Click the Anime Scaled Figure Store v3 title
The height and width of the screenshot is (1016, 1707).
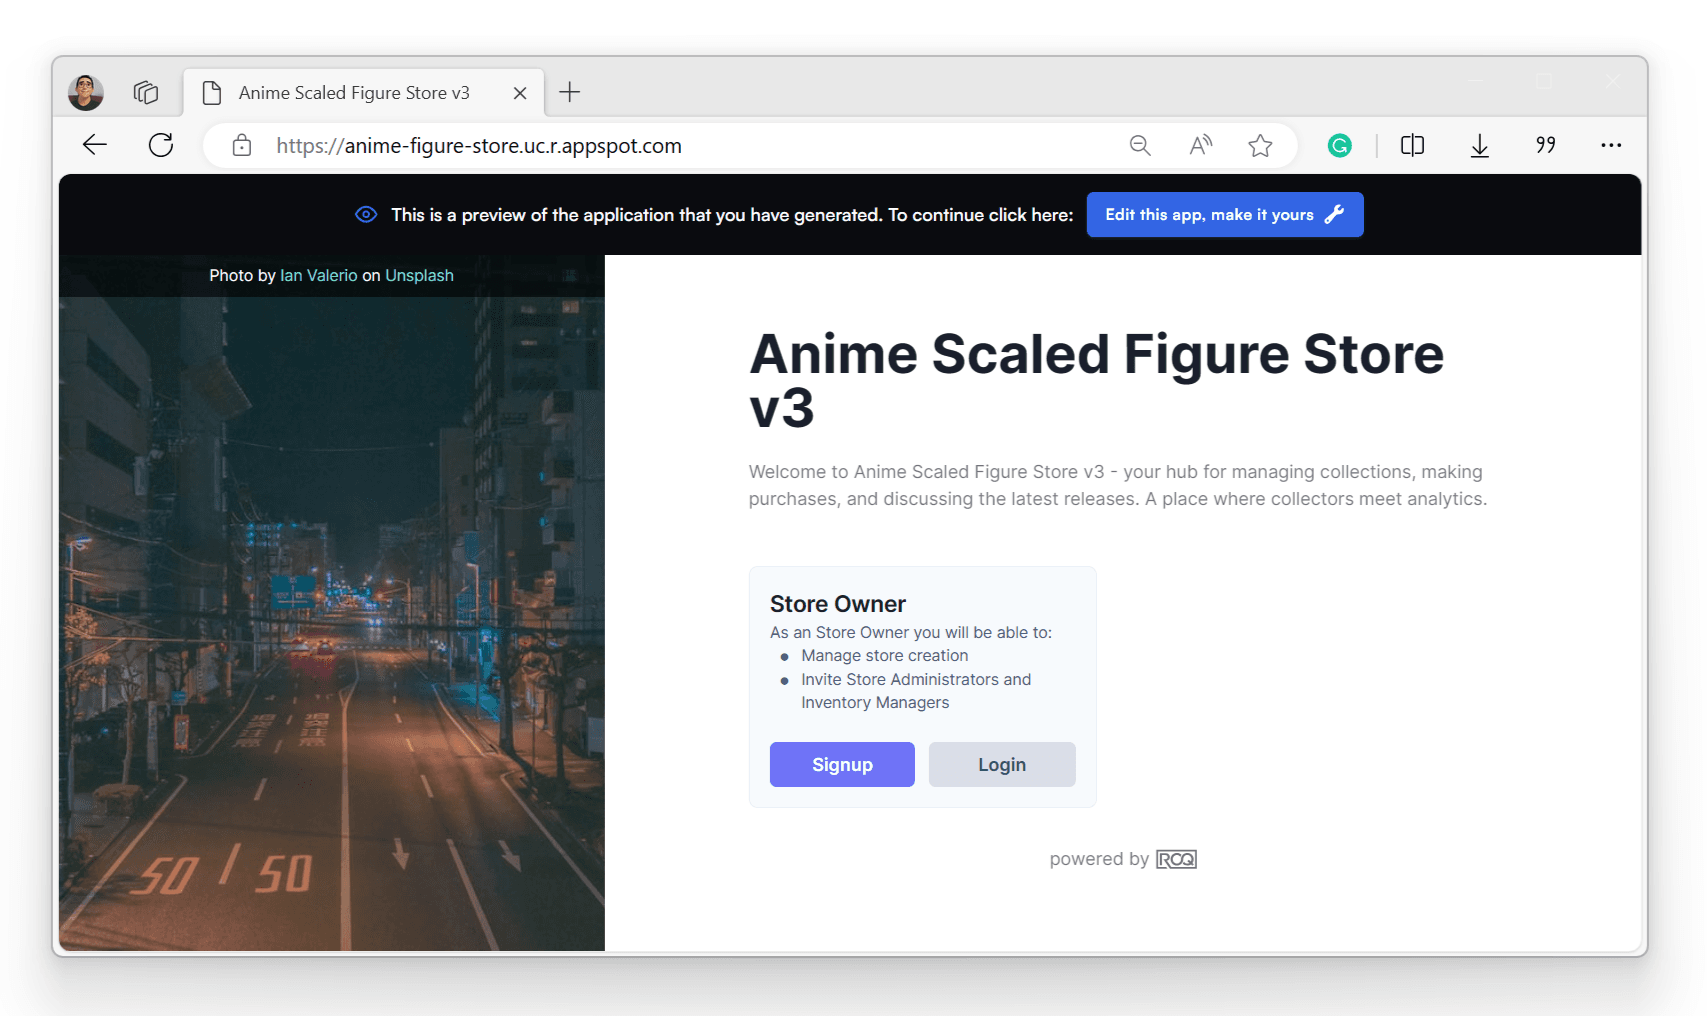point(1097,381)
